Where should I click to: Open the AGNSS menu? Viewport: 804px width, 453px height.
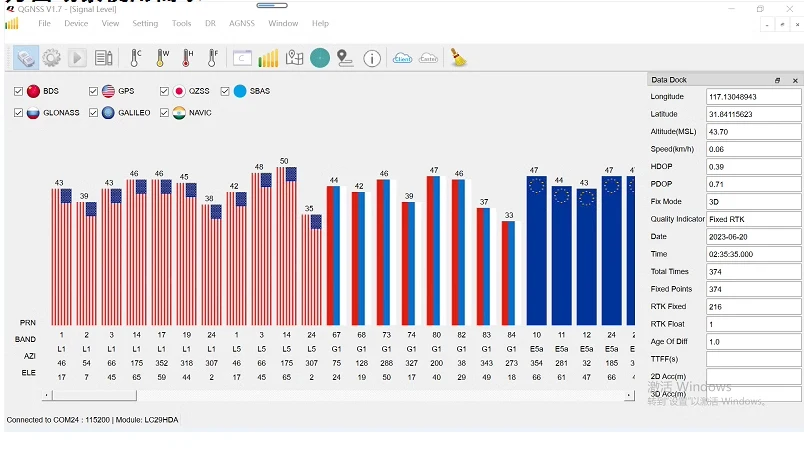coord(241,23)
